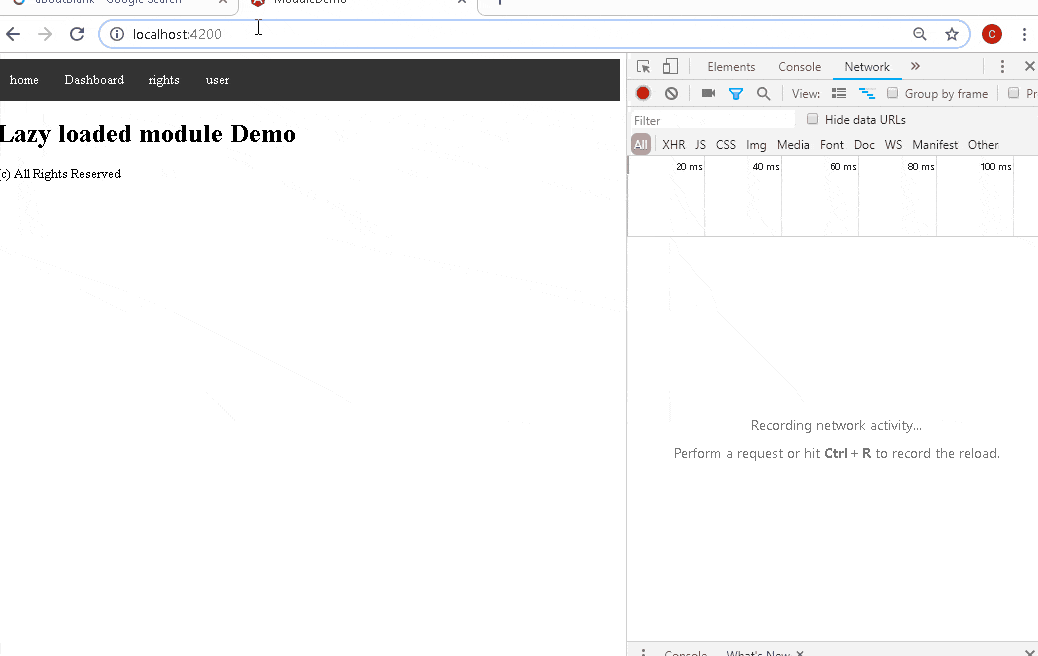
Task: Open DevTools customize menu
Action: pos(1002,67)
